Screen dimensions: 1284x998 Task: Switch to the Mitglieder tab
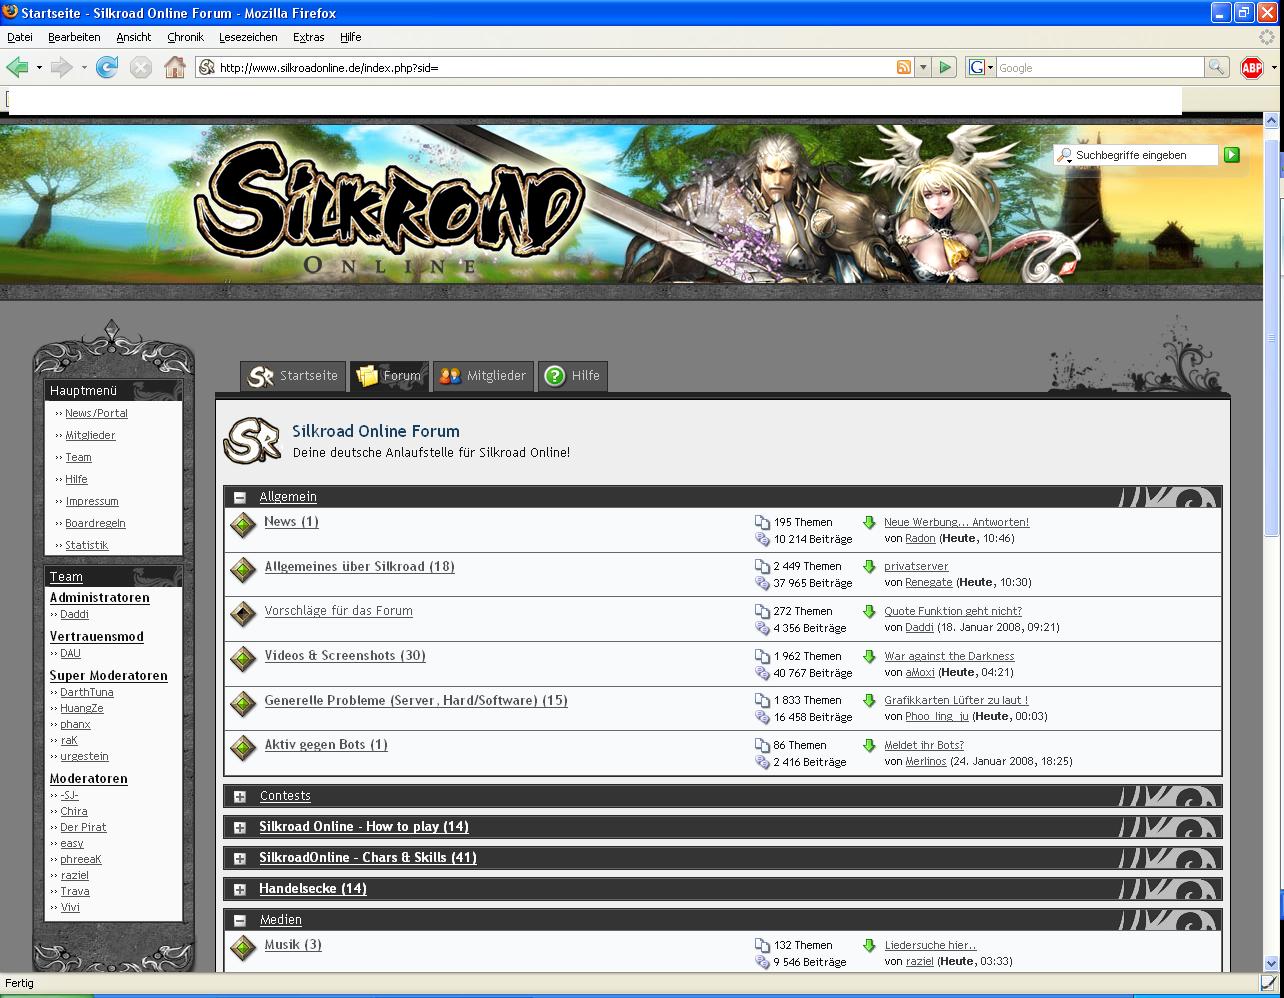pyautogui.click(x=483, y=376)
